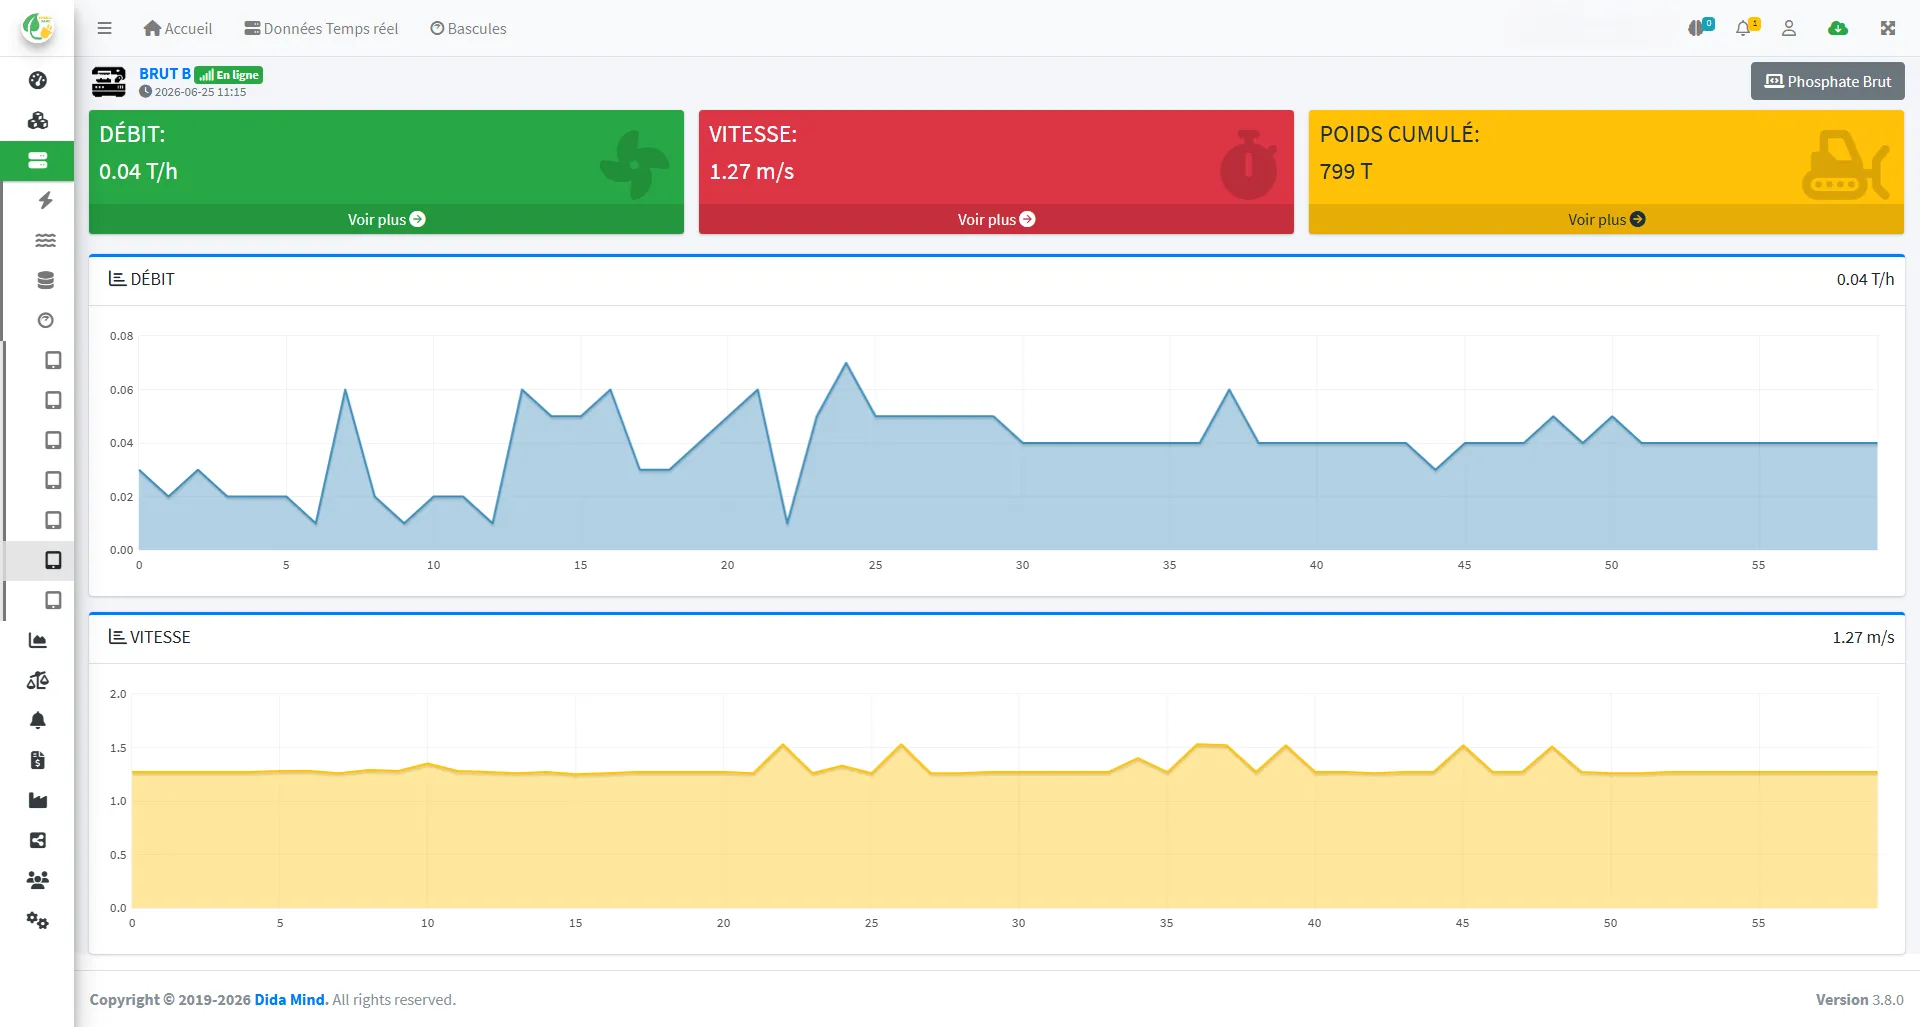This screenshot has width=1920, height=1027.
Task: Click the notifications bell icon
Action: (1745, 28)
